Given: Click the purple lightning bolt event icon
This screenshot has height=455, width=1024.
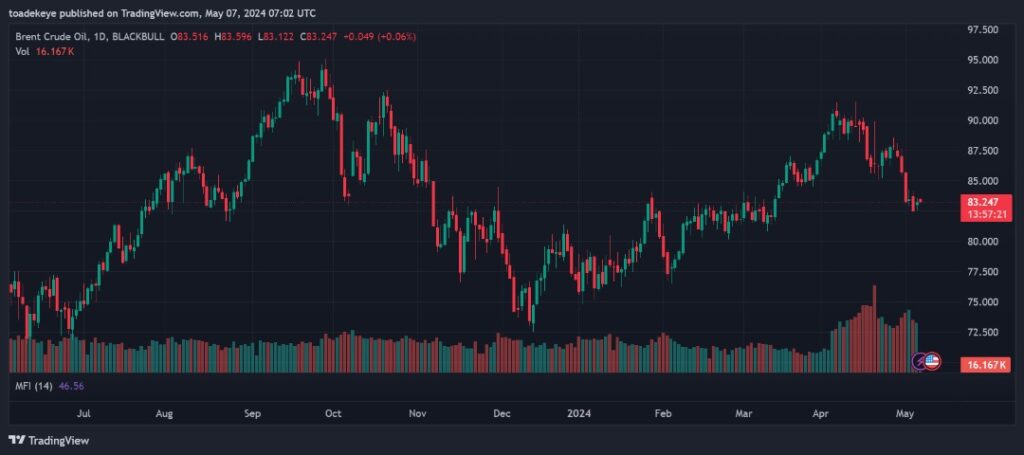Looking at the screenshot, I should 921,361.
